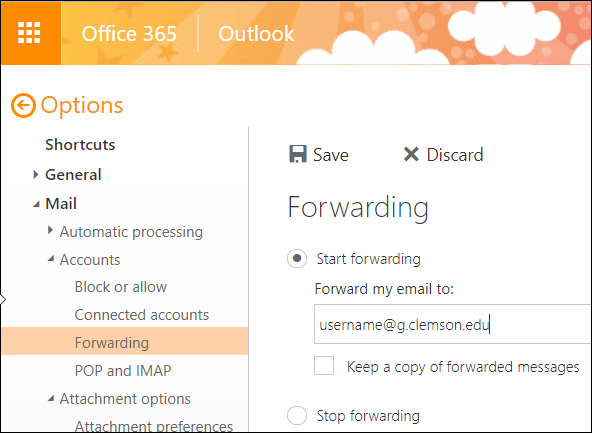Click the Office 365 header link

point(129,34)
